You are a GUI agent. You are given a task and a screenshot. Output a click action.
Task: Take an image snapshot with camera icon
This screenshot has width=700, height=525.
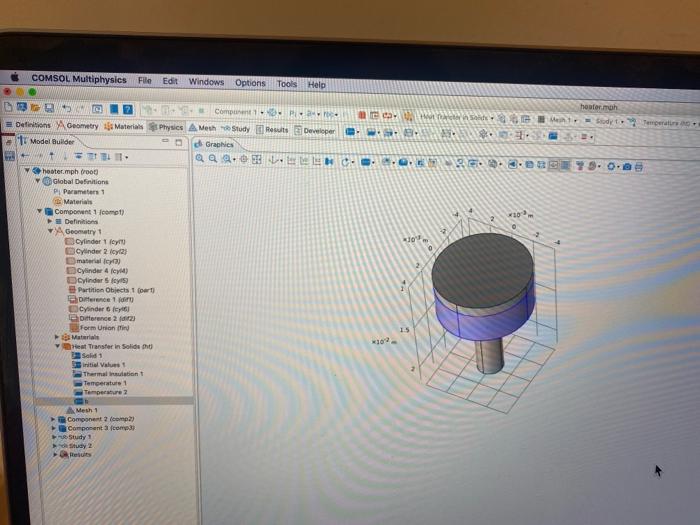click(x=627, y=167)
